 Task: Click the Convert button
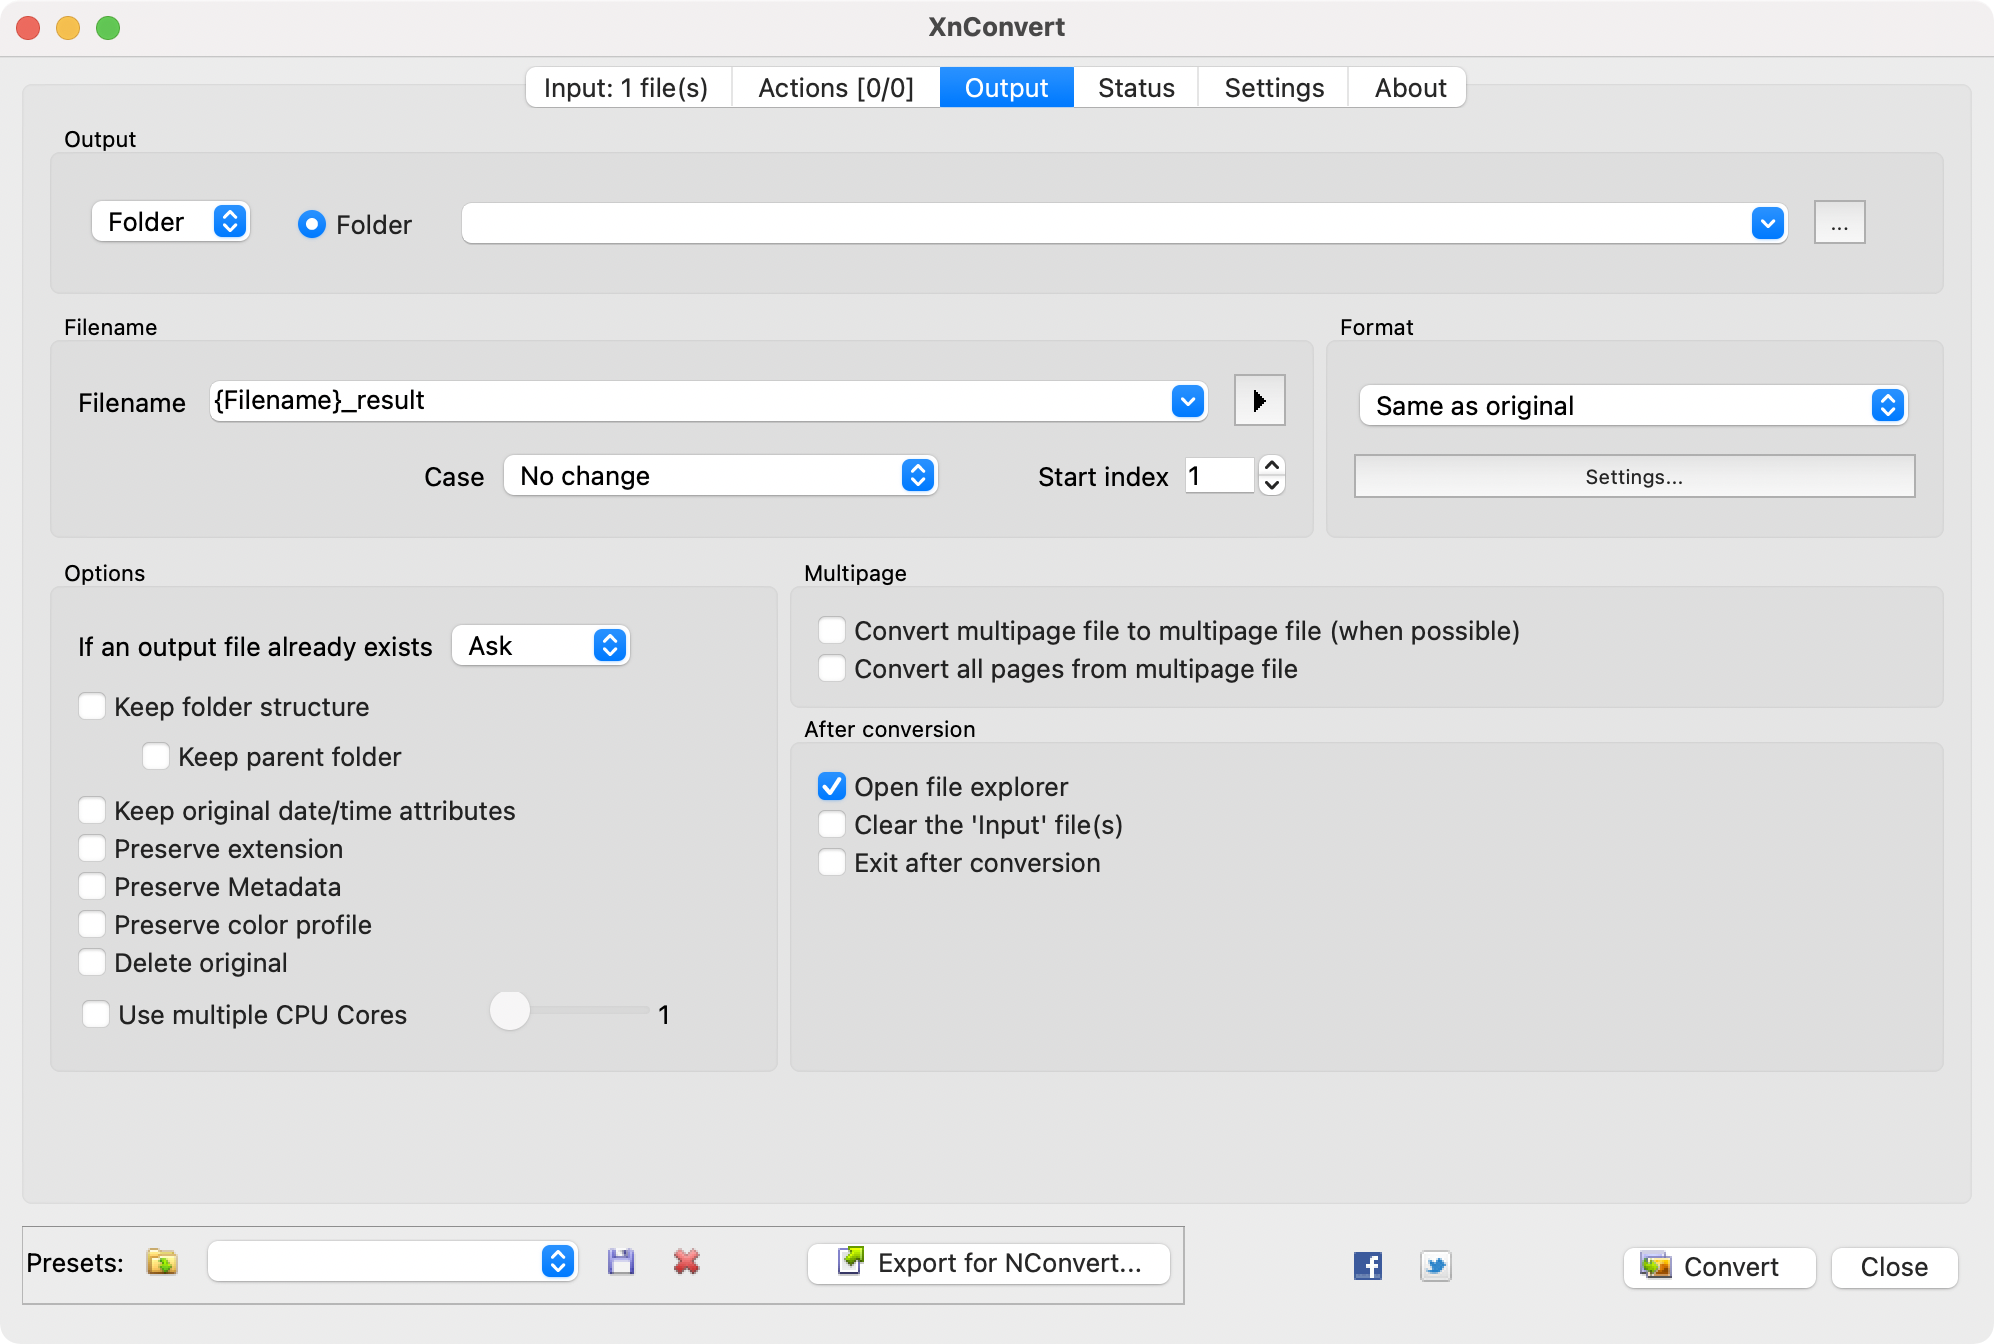1718,1267
